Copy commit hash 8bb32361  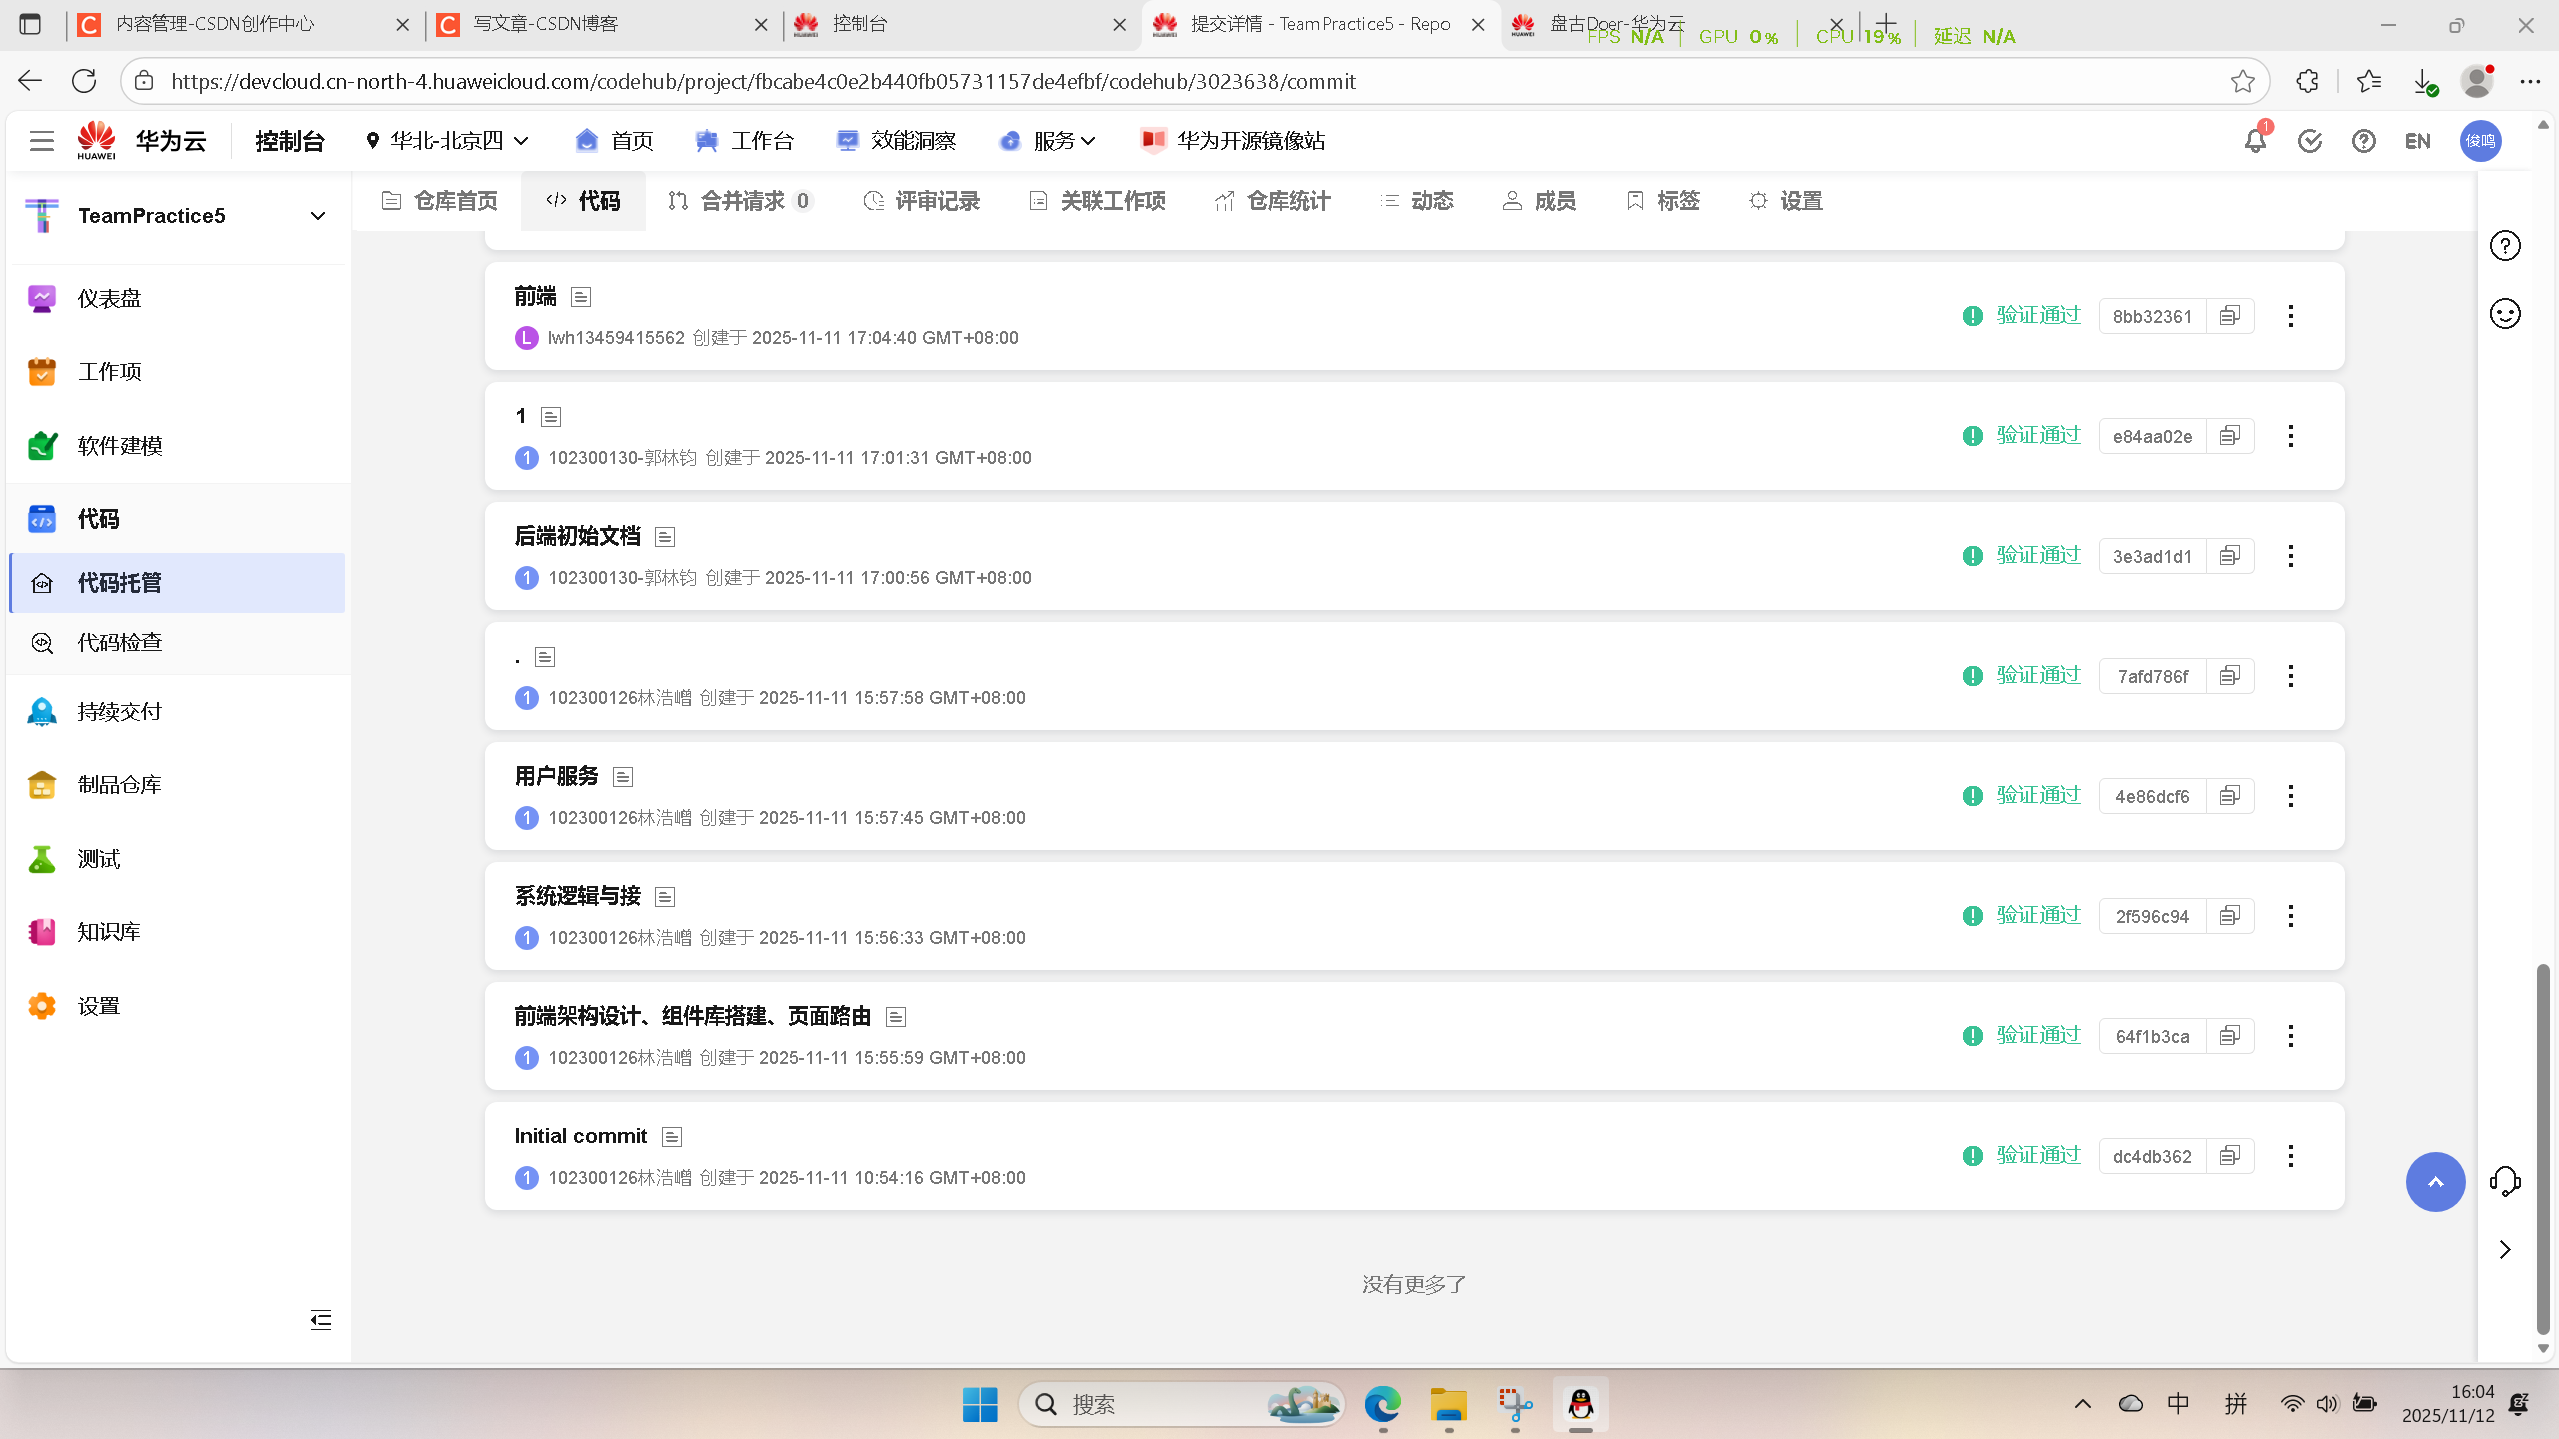2229,316
